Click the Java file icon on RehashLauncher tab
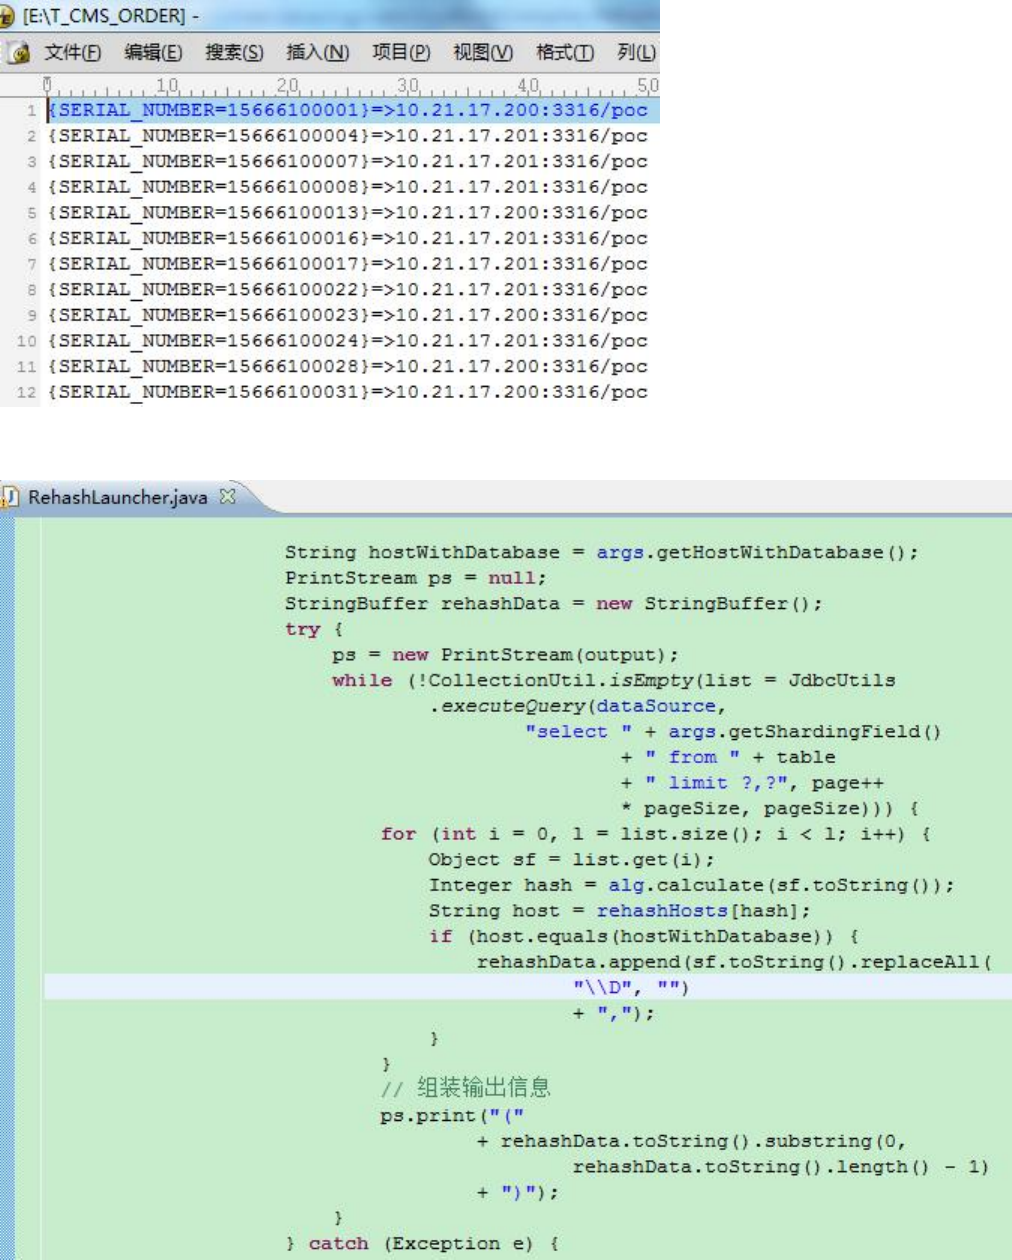The image size is (1012, 1260). (x=11, y=497)
